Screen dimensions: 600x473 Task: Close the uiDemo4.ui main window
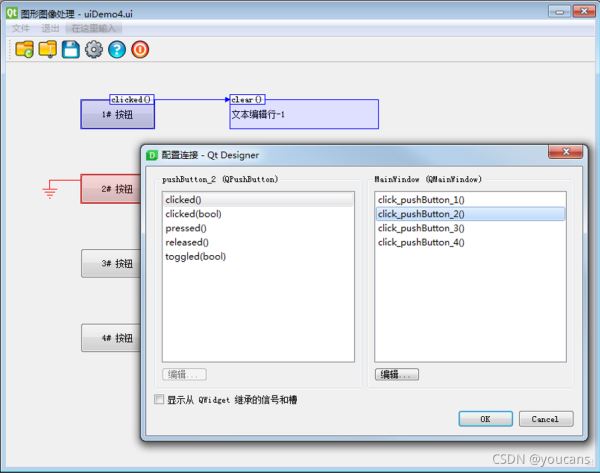coord(584,12)
